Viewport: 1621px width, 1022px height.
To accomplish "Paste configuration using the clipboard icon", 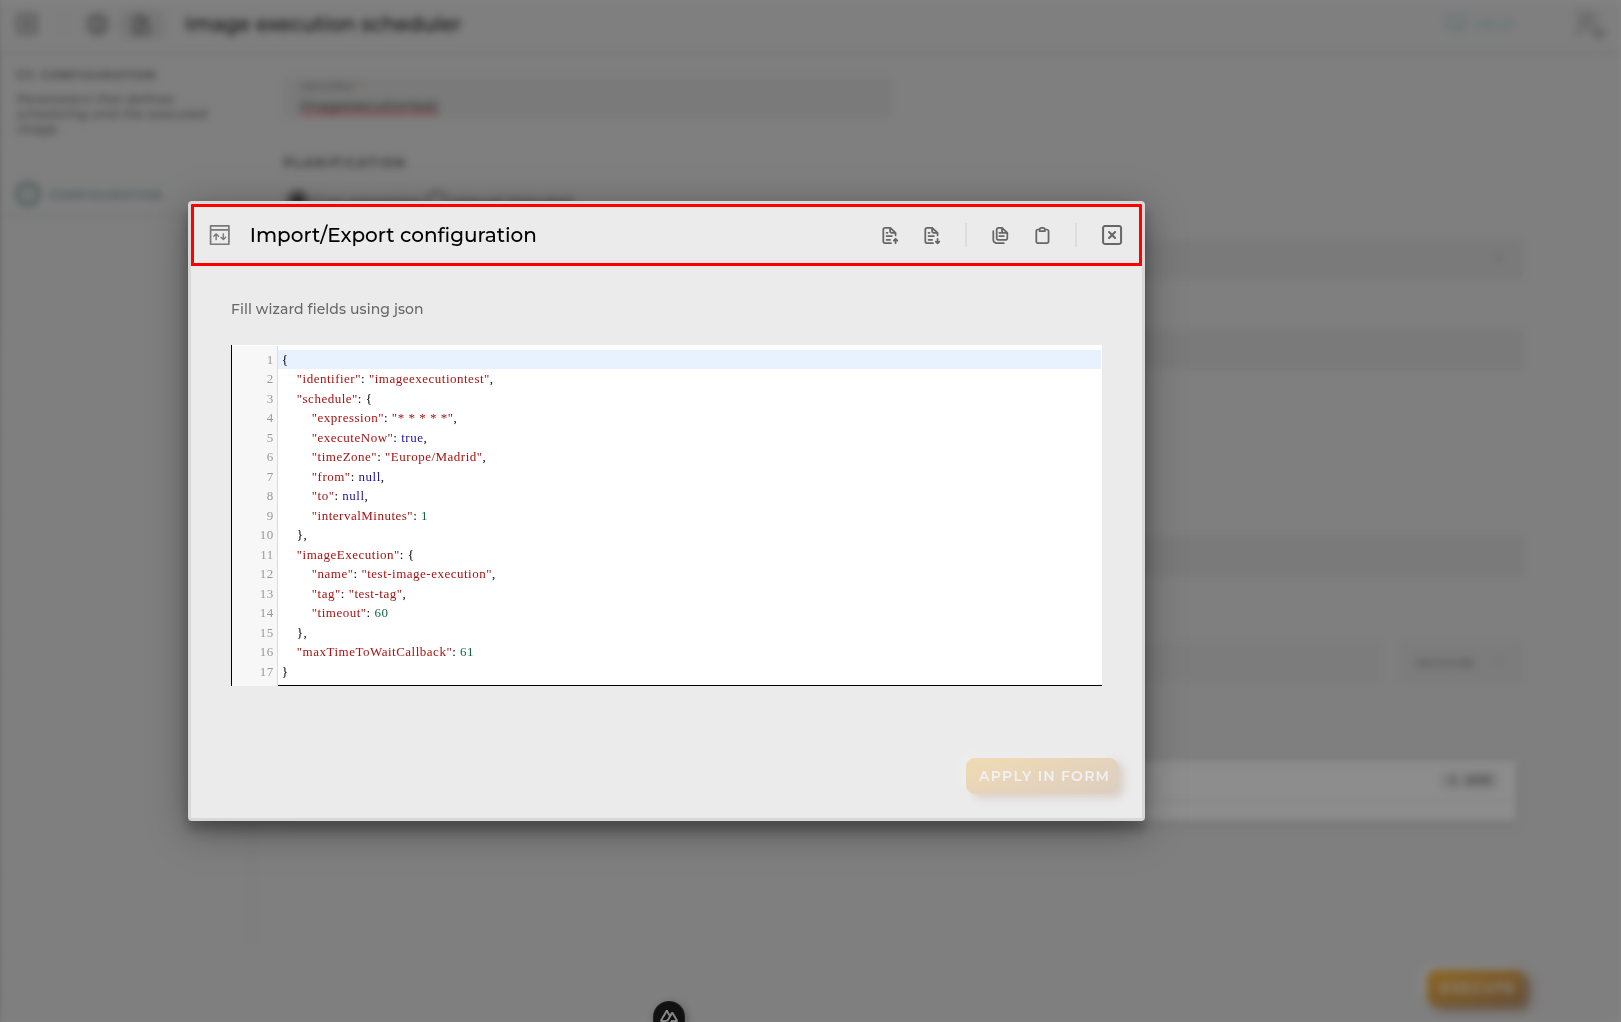I will 1042,235.
